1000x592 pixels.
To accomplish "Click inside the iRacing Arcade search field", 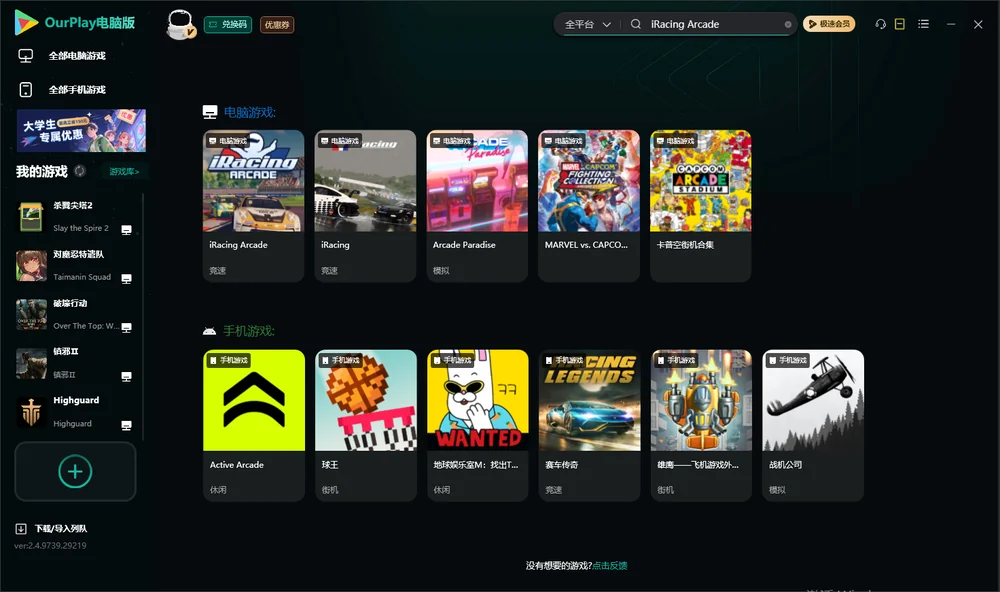I will pos(714,24).
